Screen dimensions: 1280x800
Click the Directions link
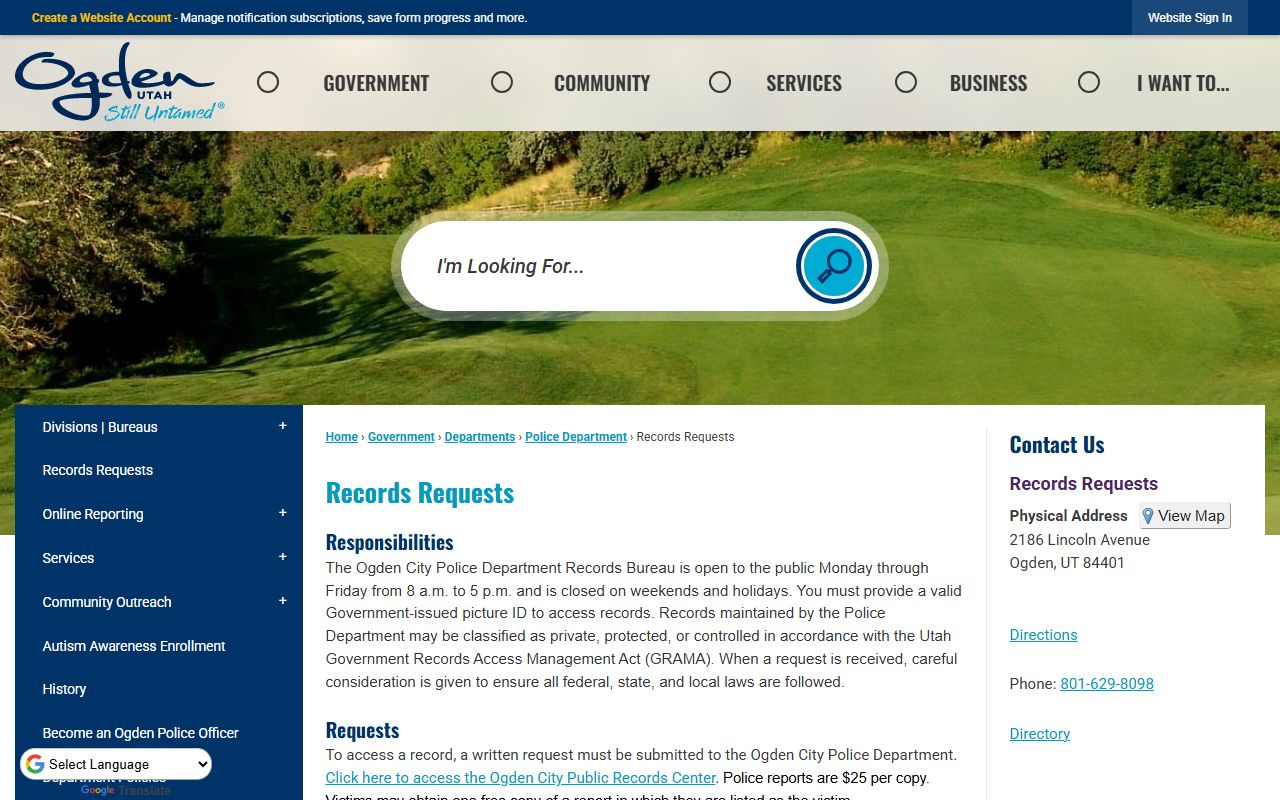coord(1043,635)
